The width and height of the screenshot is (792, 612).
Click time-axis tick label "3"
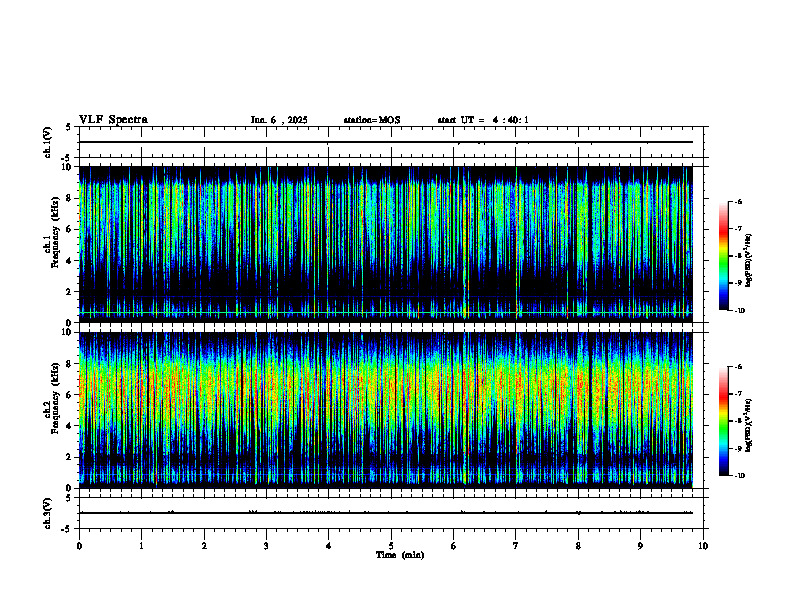[266, 546]
